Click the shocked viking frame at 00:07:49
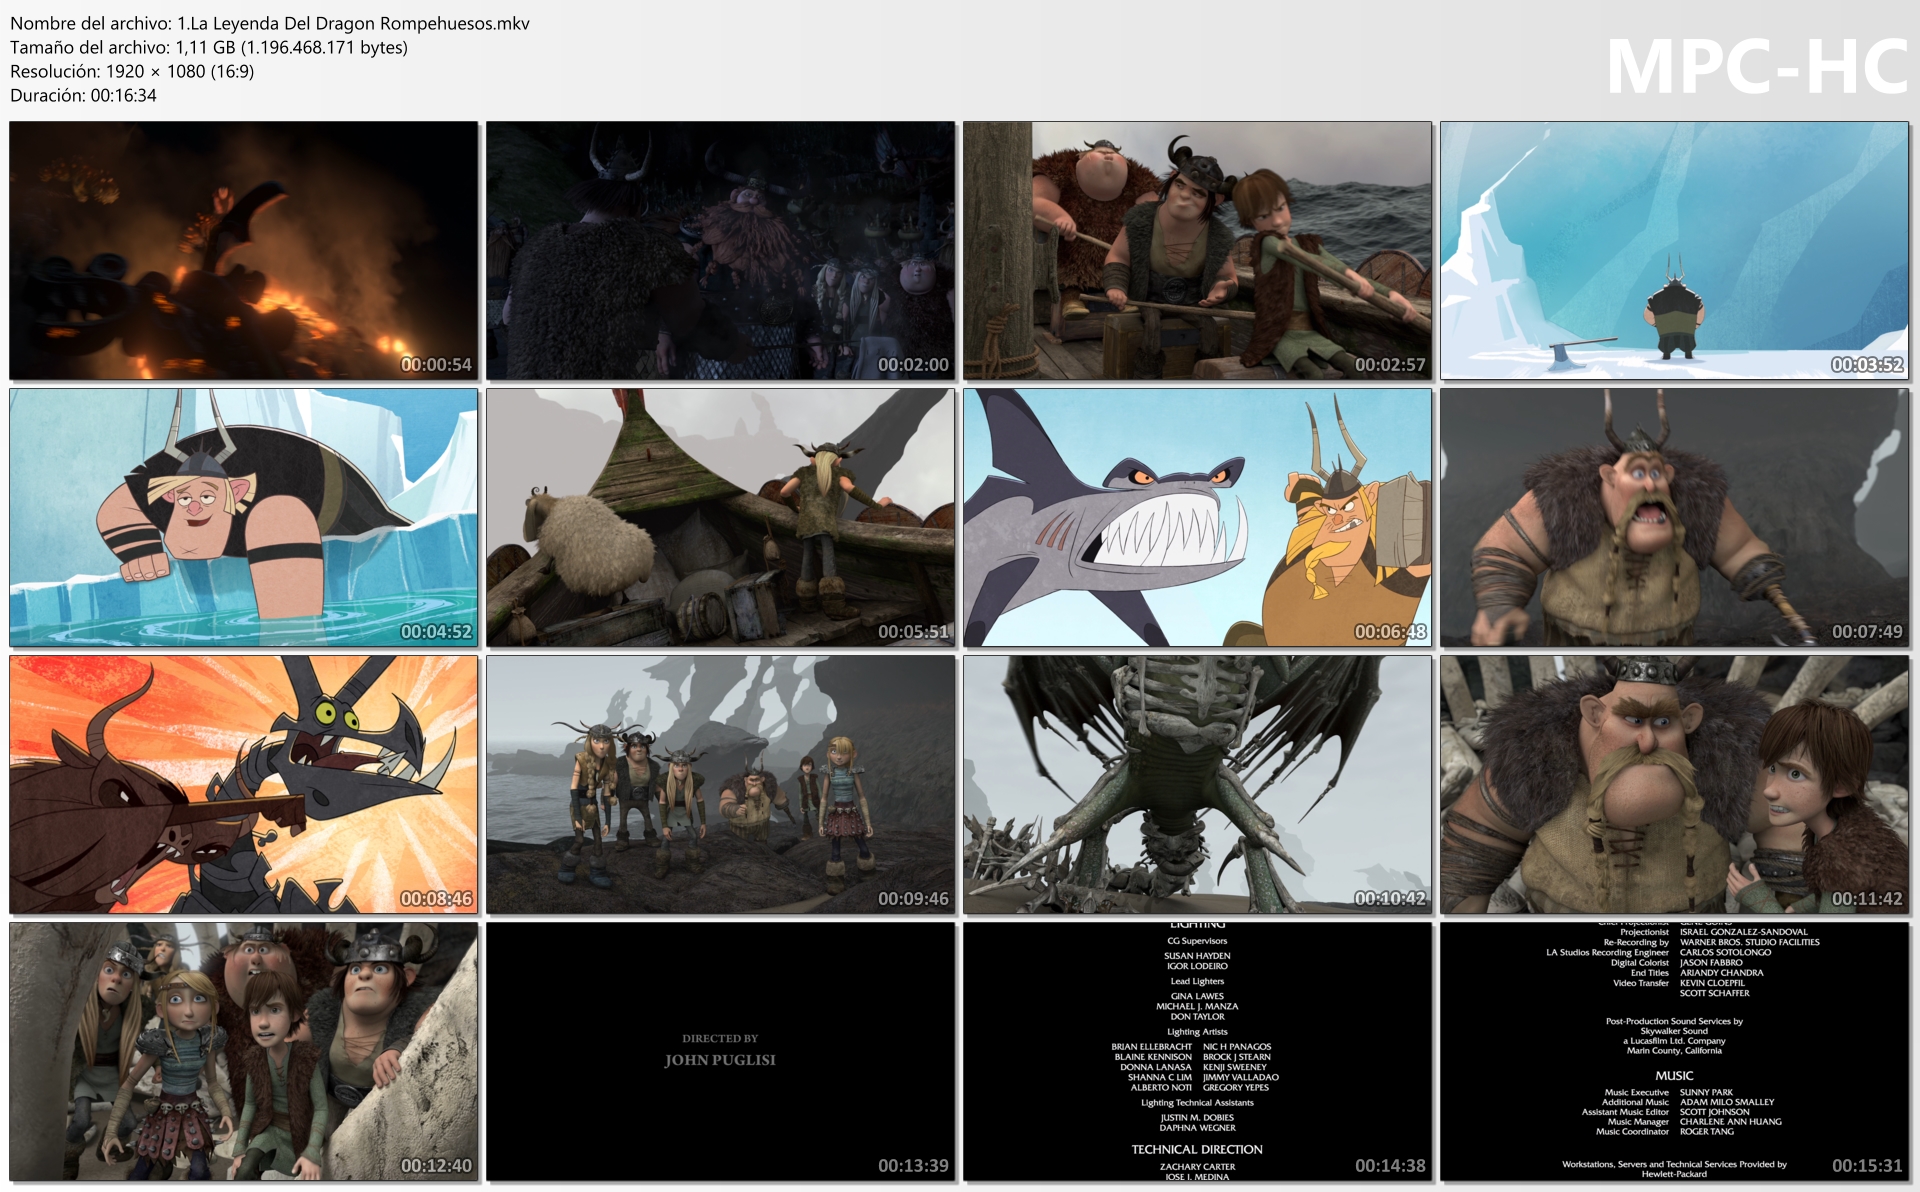The image size is (1920, 1192). 1675,517
